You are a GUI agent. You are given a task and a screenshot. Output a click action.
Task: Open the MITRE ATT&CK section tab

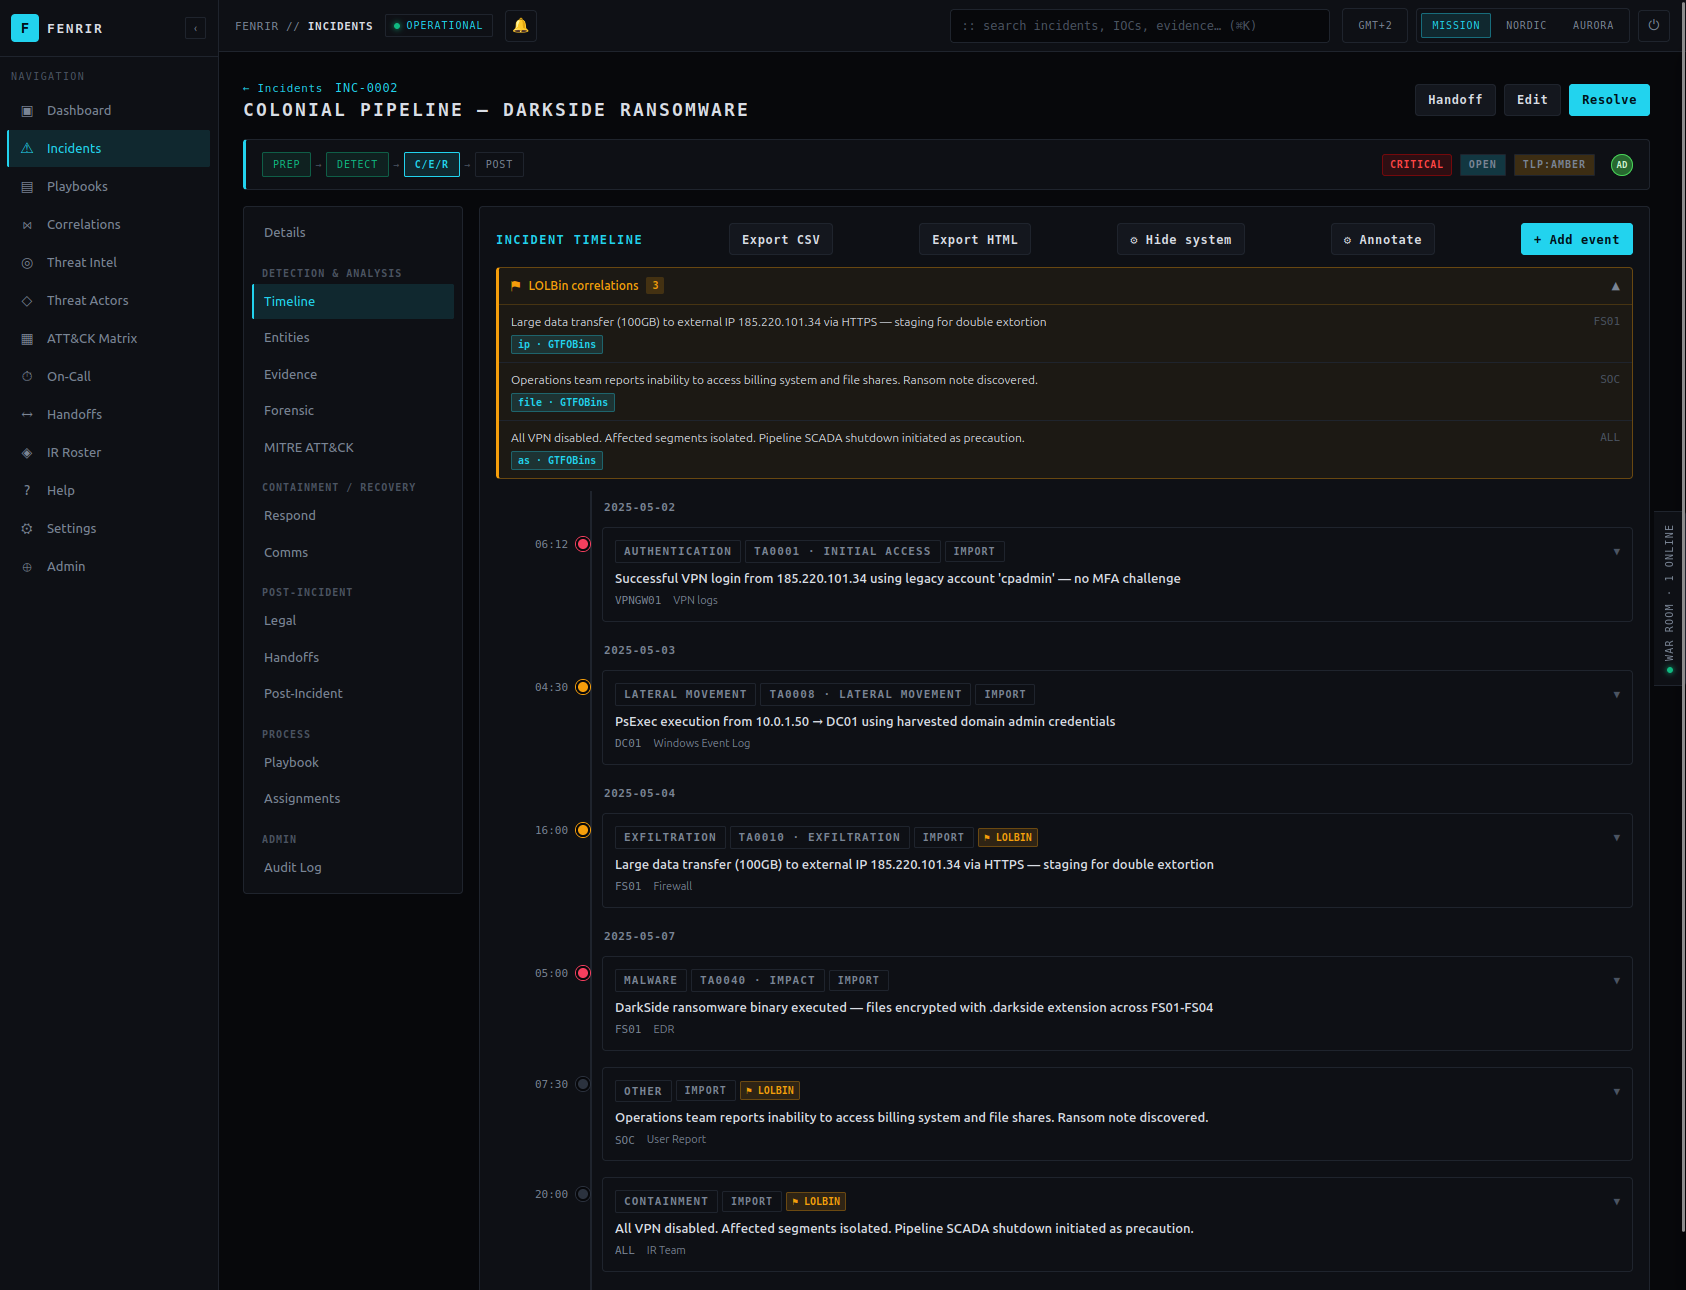(x=353, y=447)
